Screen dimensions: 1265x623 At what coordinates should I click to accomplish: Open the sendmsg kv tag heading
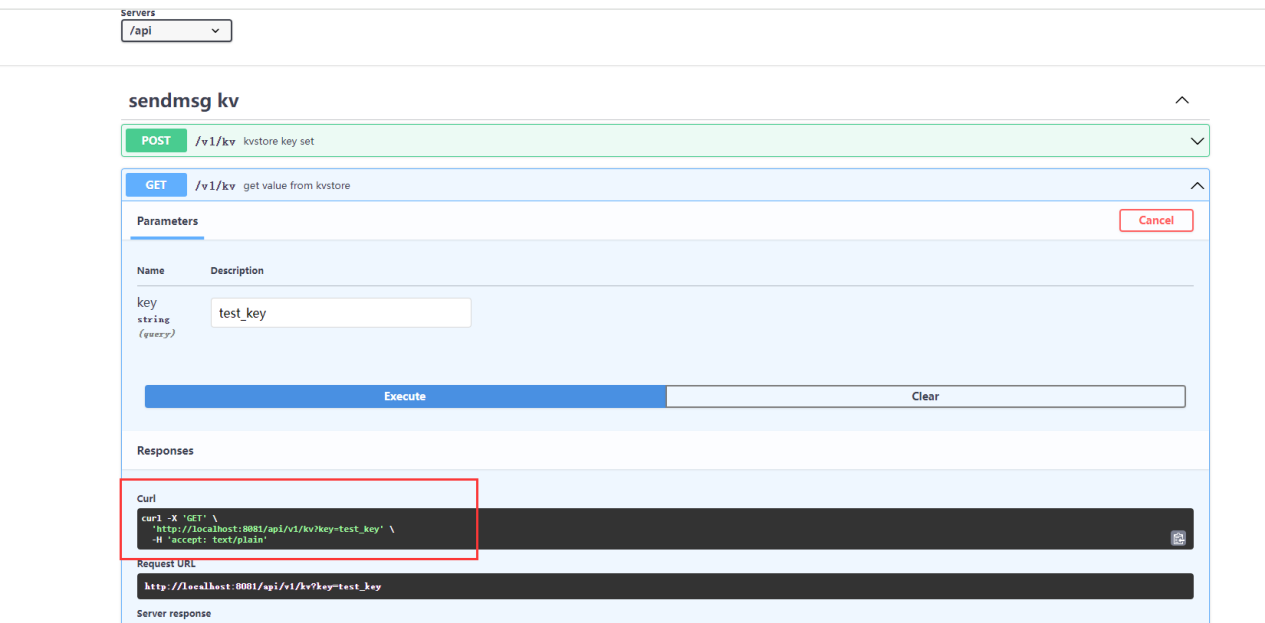pos(184,101)
